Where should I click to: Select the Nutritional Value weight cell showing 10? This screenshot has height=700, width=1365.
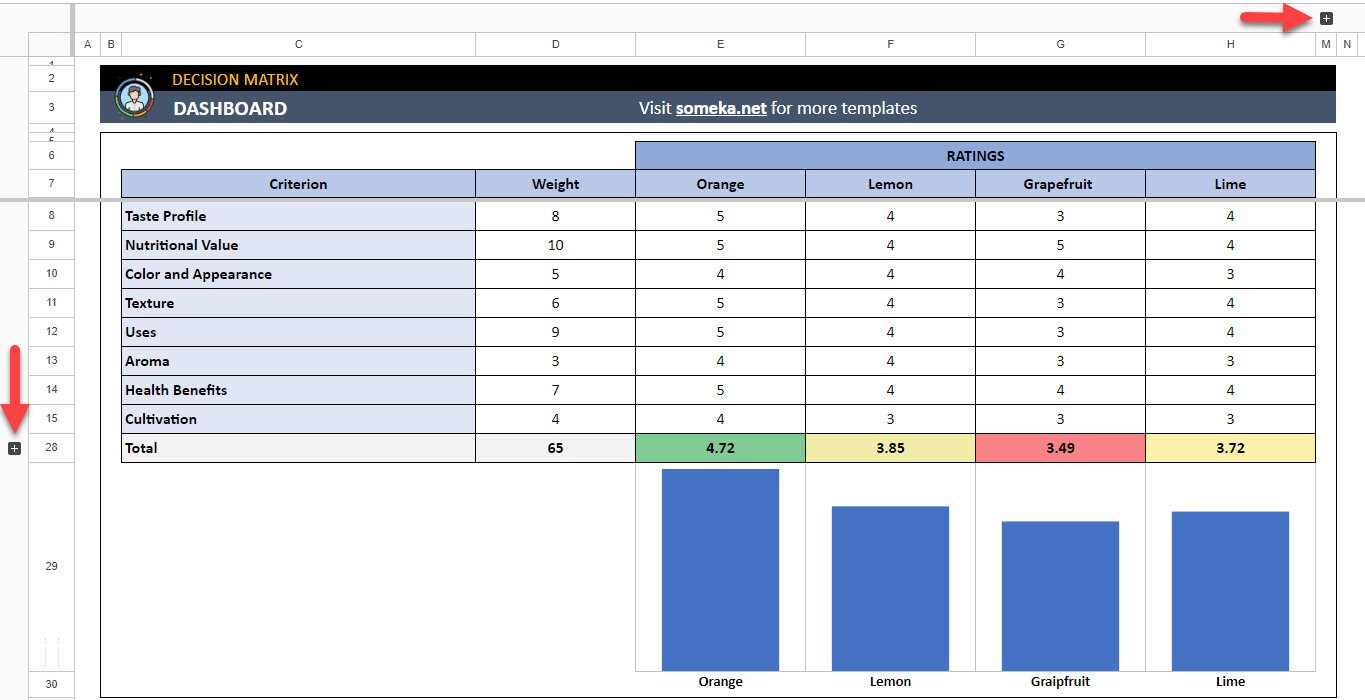coord(554,245)
